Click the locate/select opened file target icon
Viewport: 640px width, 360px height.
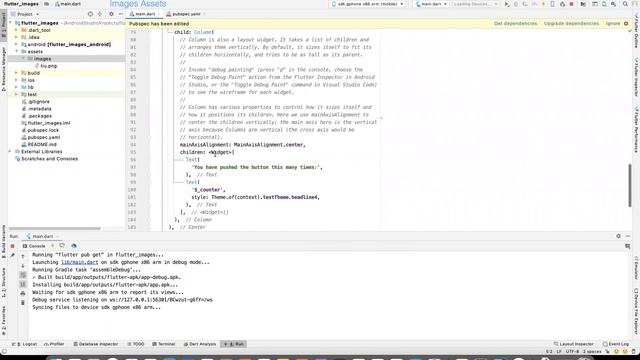click(90, 14)
